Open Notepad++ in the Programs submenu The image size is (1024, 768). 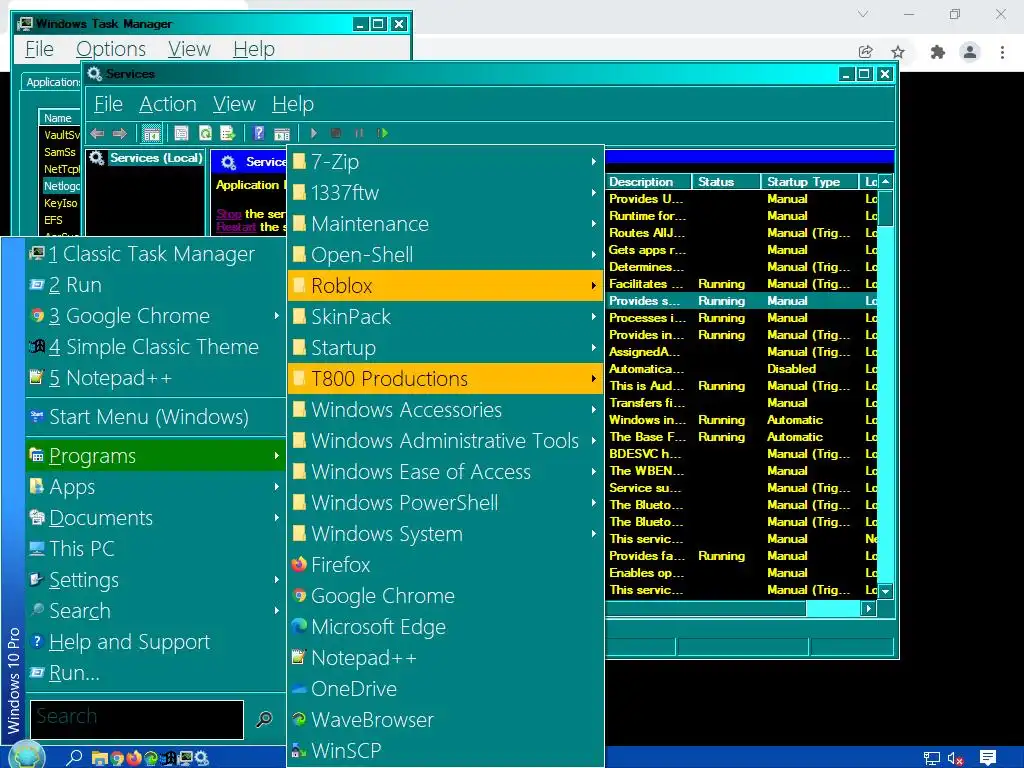point(445,658)
